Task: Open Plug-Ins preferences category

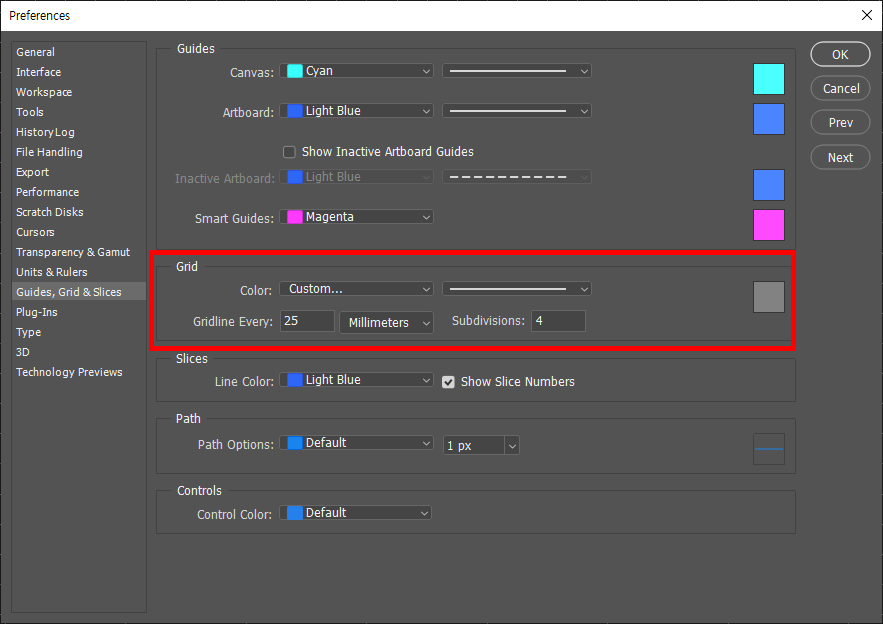Action: point(37,312)
